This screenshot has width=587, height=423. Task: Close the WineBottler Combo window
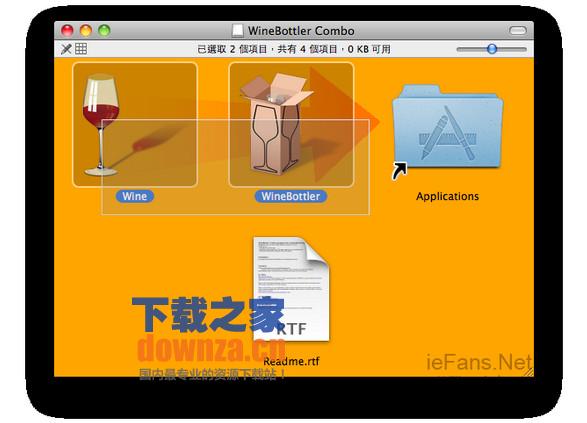pyautogui.click(x=67, y=30)
